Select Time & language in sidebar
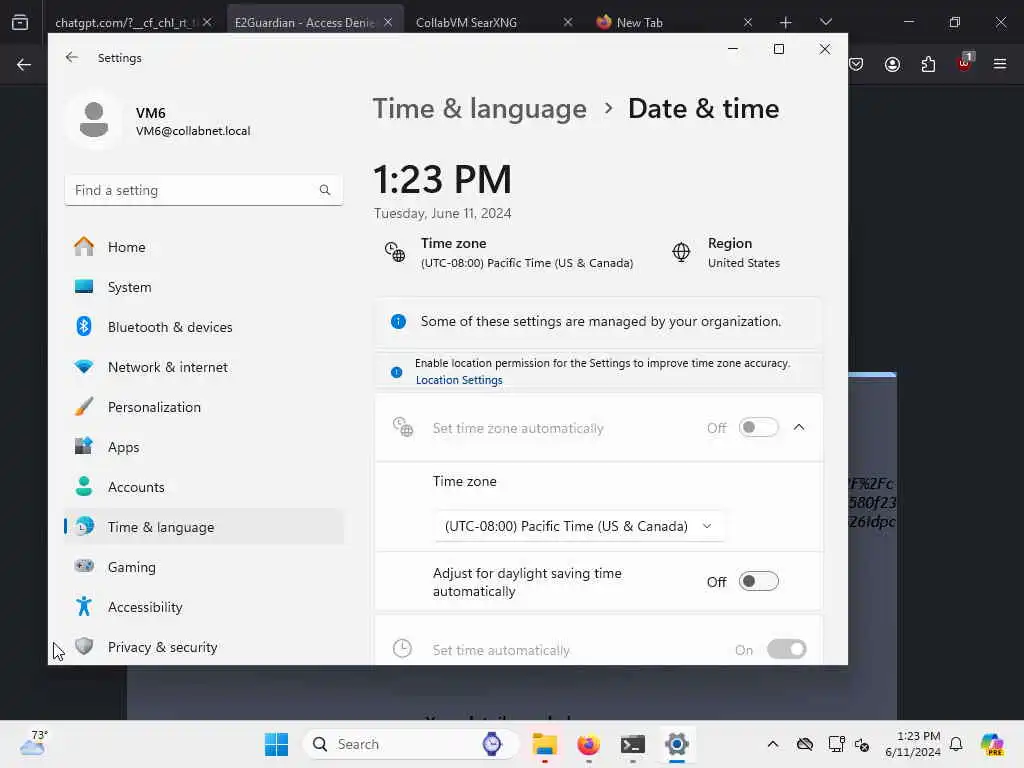The image size is (1024, 768). (204, 526)
